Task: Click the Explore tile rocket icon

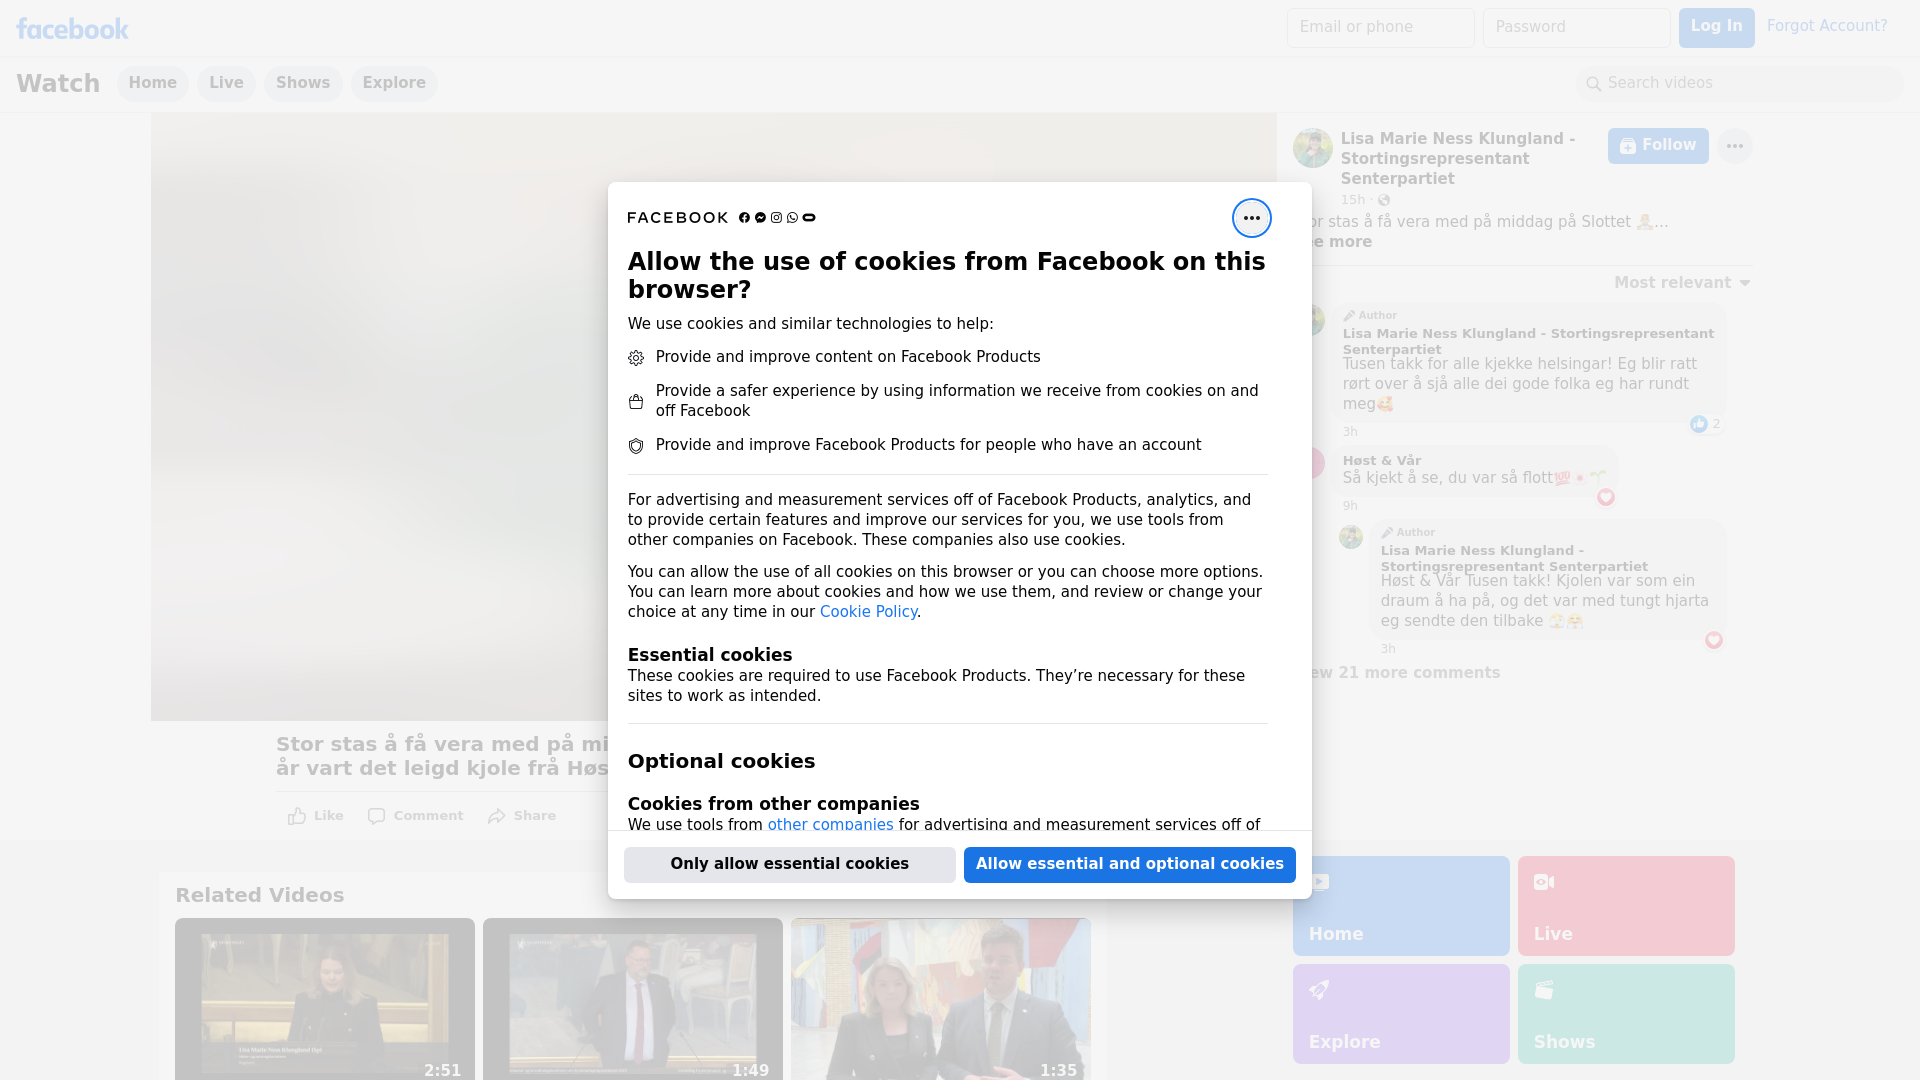Action: coord(1320,990)
